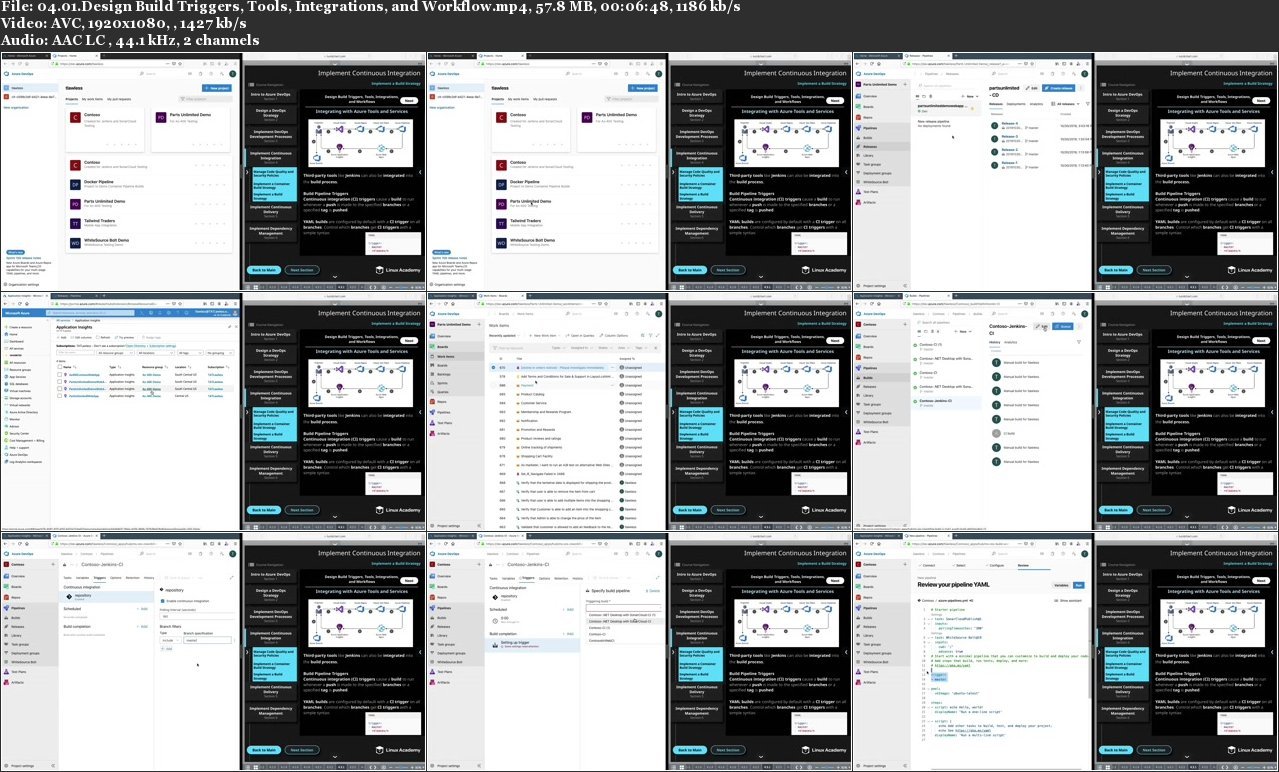Screen dimensions: 1279x772
Task: Click the Review step tab in the YAML pipeline frame
Action: pyautogui.click(x=1023, y=565)
